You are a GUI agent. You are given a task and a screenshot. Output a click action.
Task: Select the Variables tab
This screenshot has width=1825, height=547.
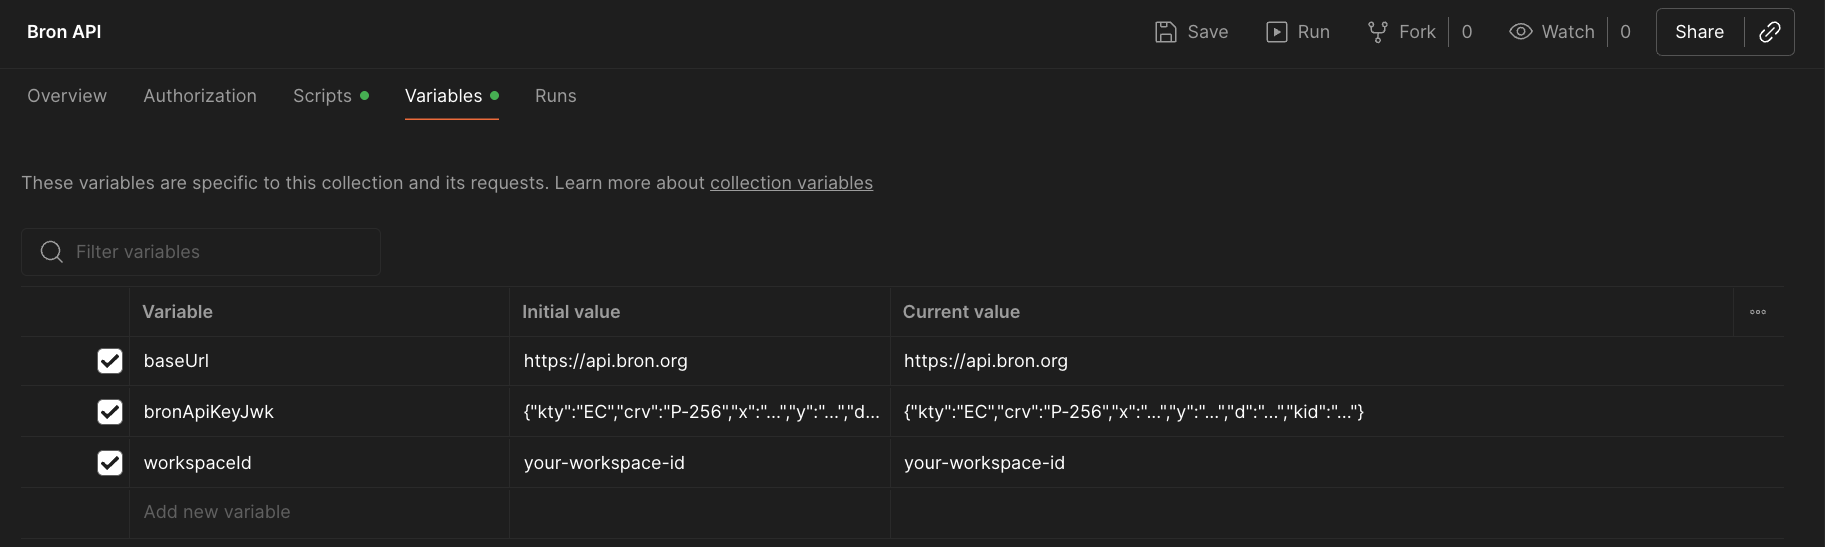pos(452,96)
